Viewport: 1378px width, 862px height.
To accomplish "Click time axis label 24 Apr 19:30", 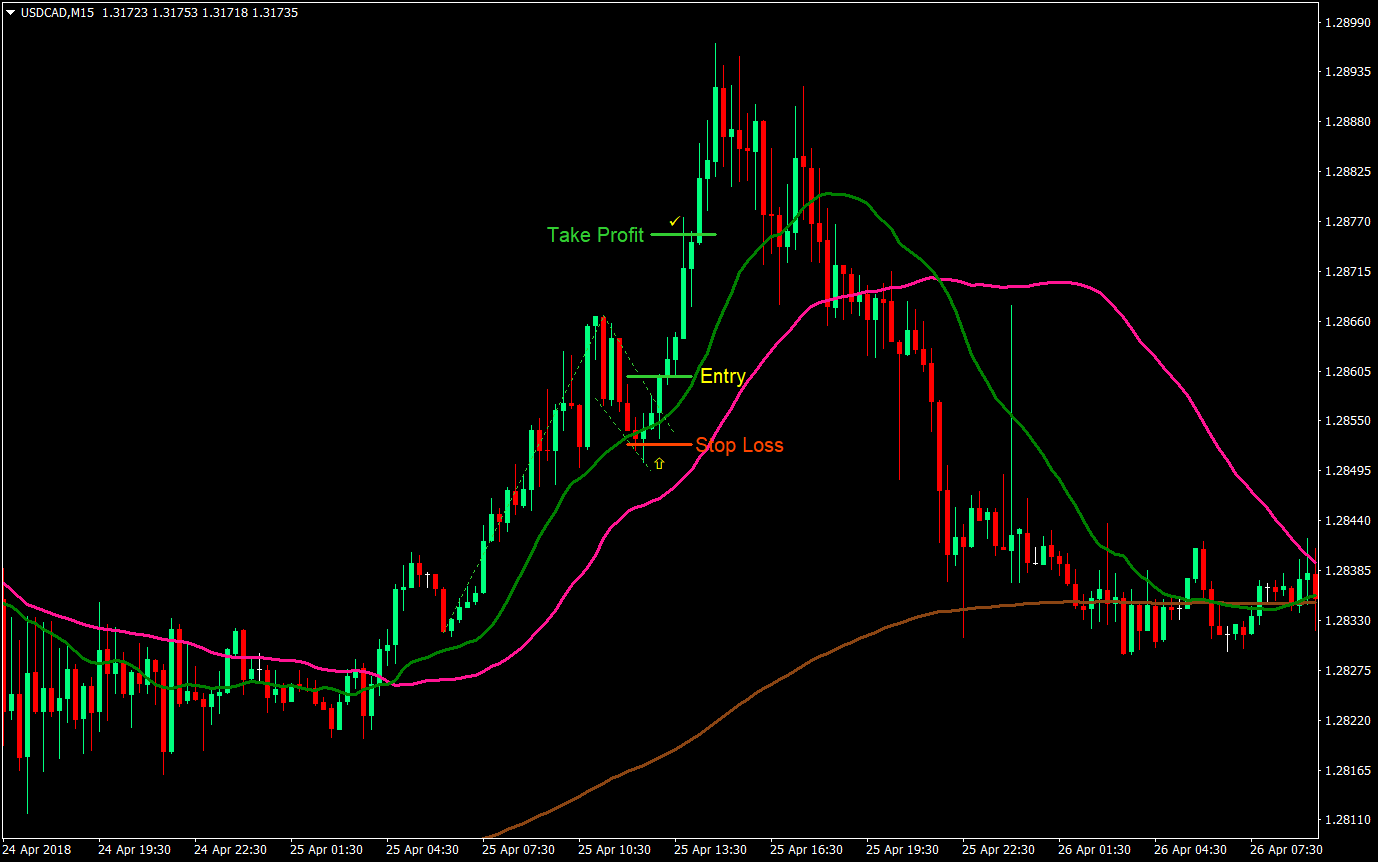I will [x=135, y=850].
